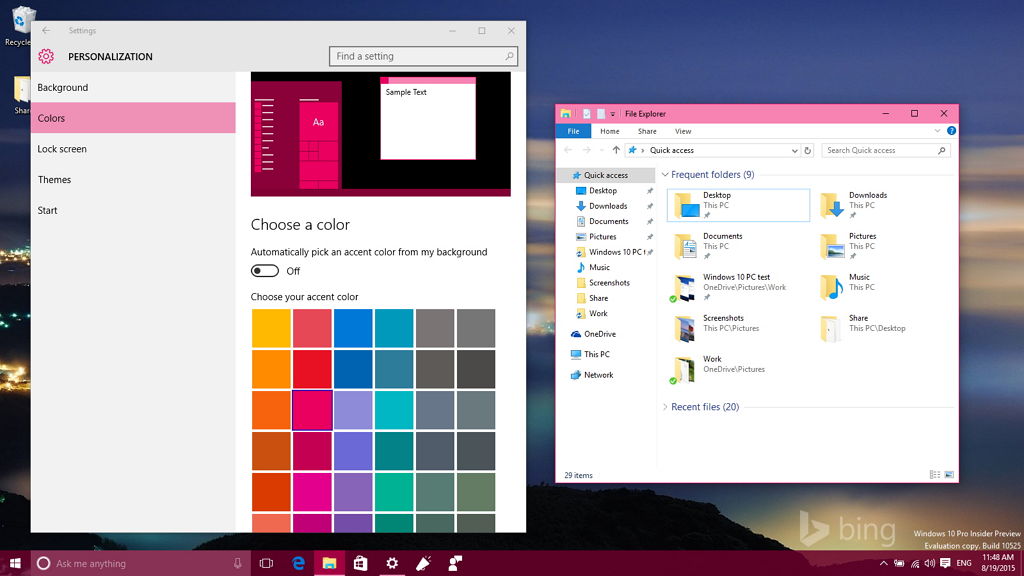Pick the magenta accent color swatch

click(x=312, y=410)
